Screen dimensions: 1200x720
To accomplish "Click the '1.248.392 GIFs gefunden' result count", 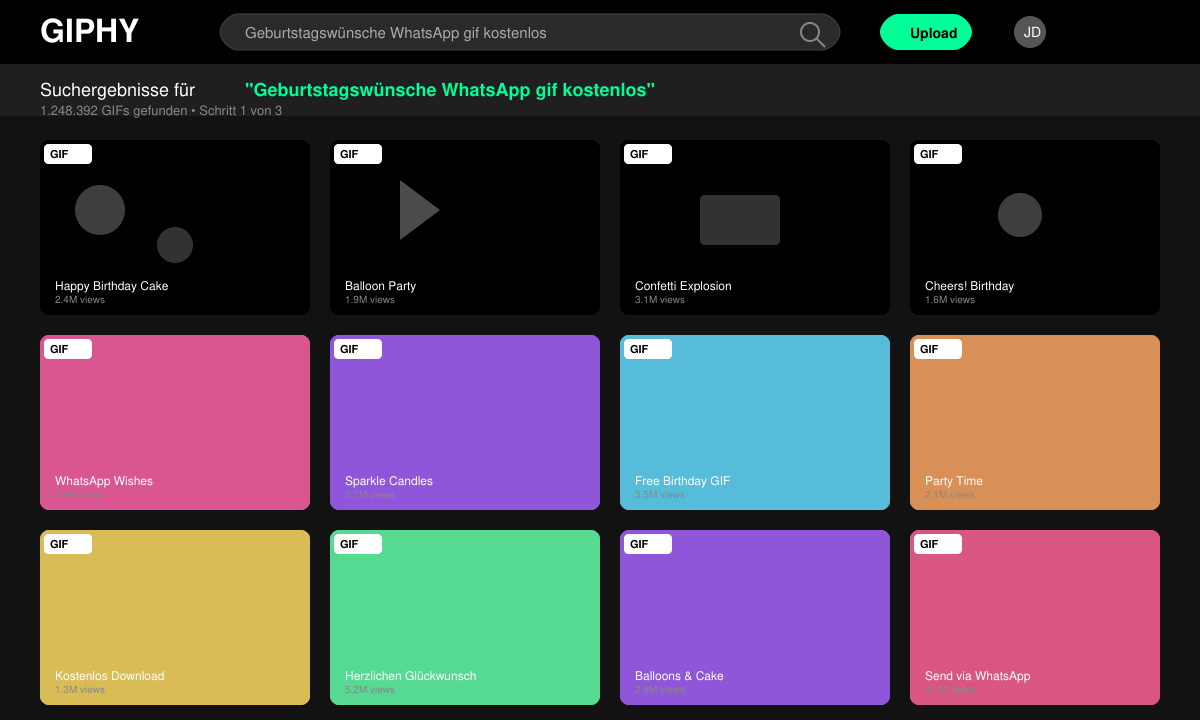I will [113, 111].
